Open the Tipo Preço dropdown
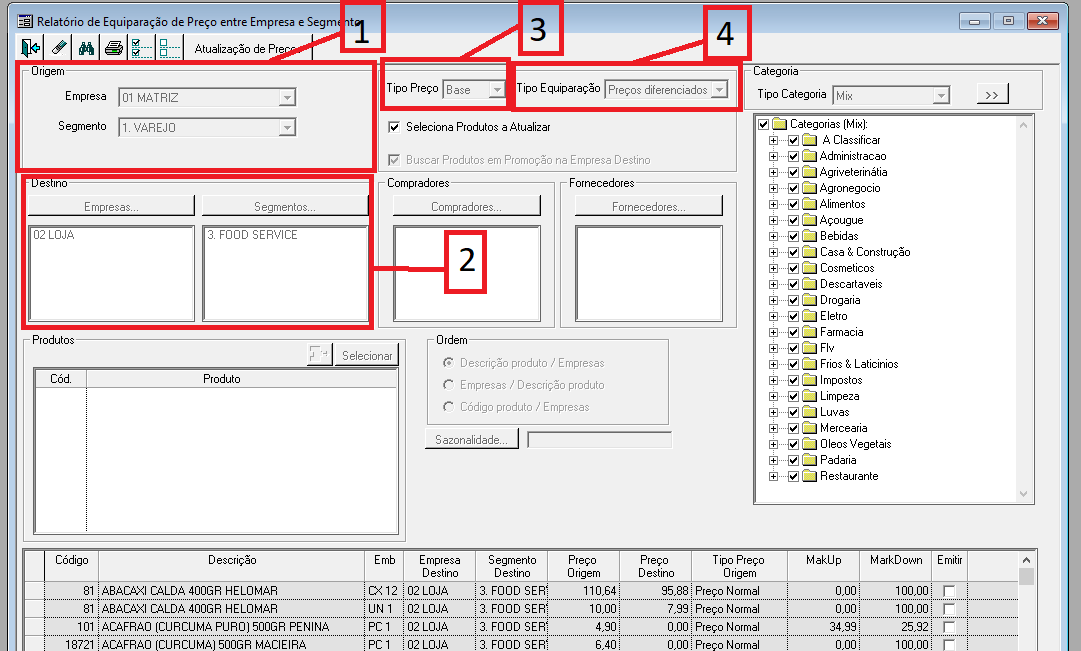The image size is (1081, 651). 496,90
